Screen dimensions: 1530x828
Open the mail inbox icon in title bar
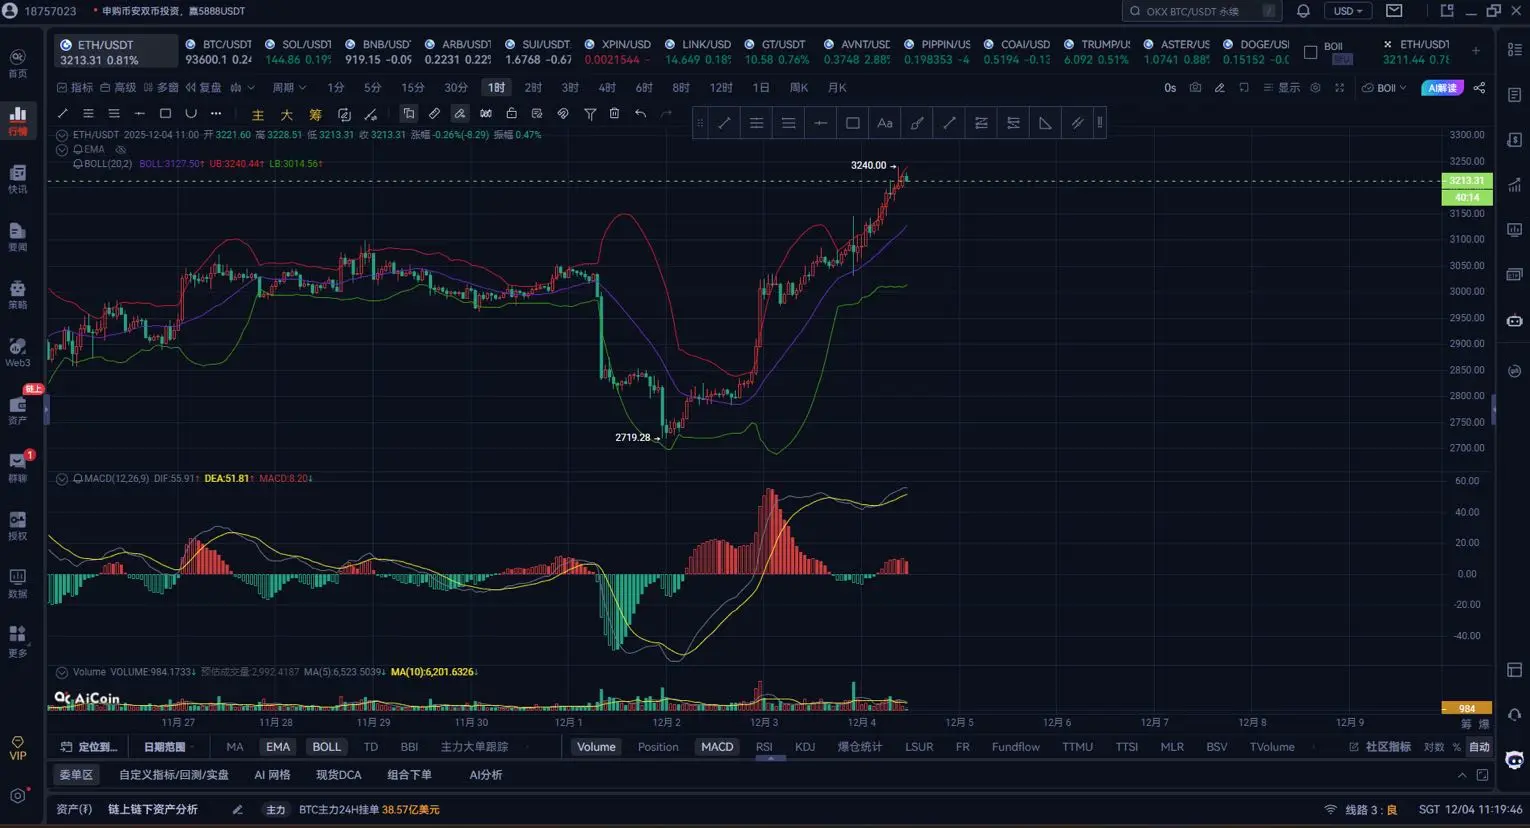1394,11
